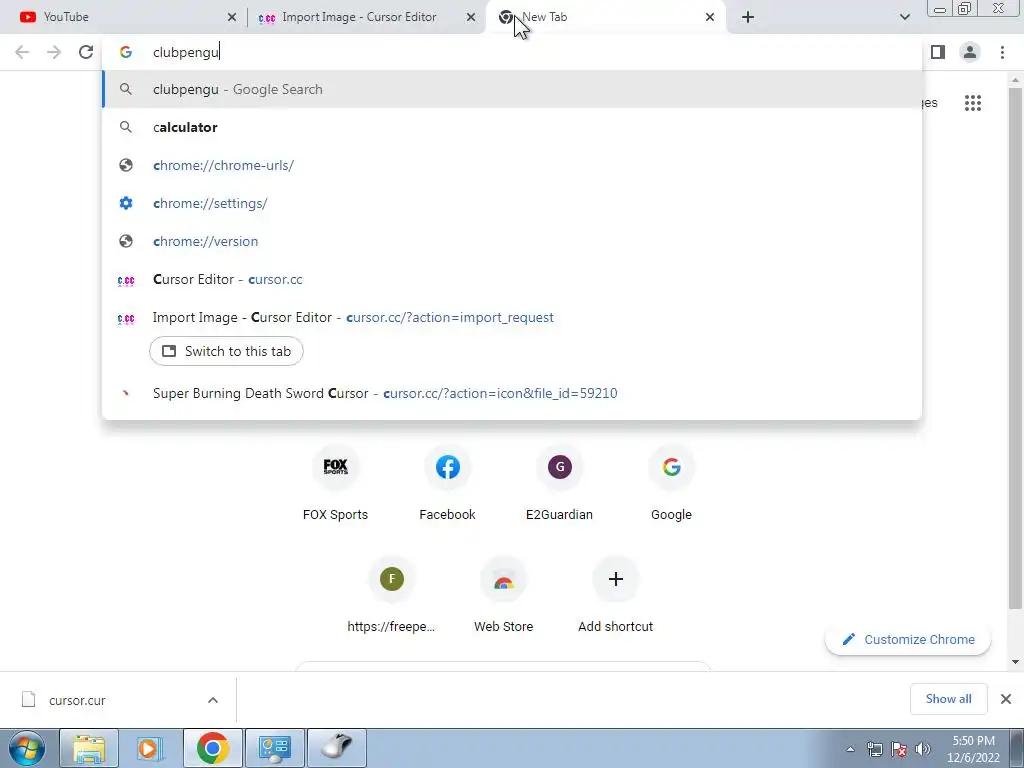Open Chrome's three-dot menu
The height and width of the screenshot is (768, 1024).
pyautogui.click(x=1002, y=52)
